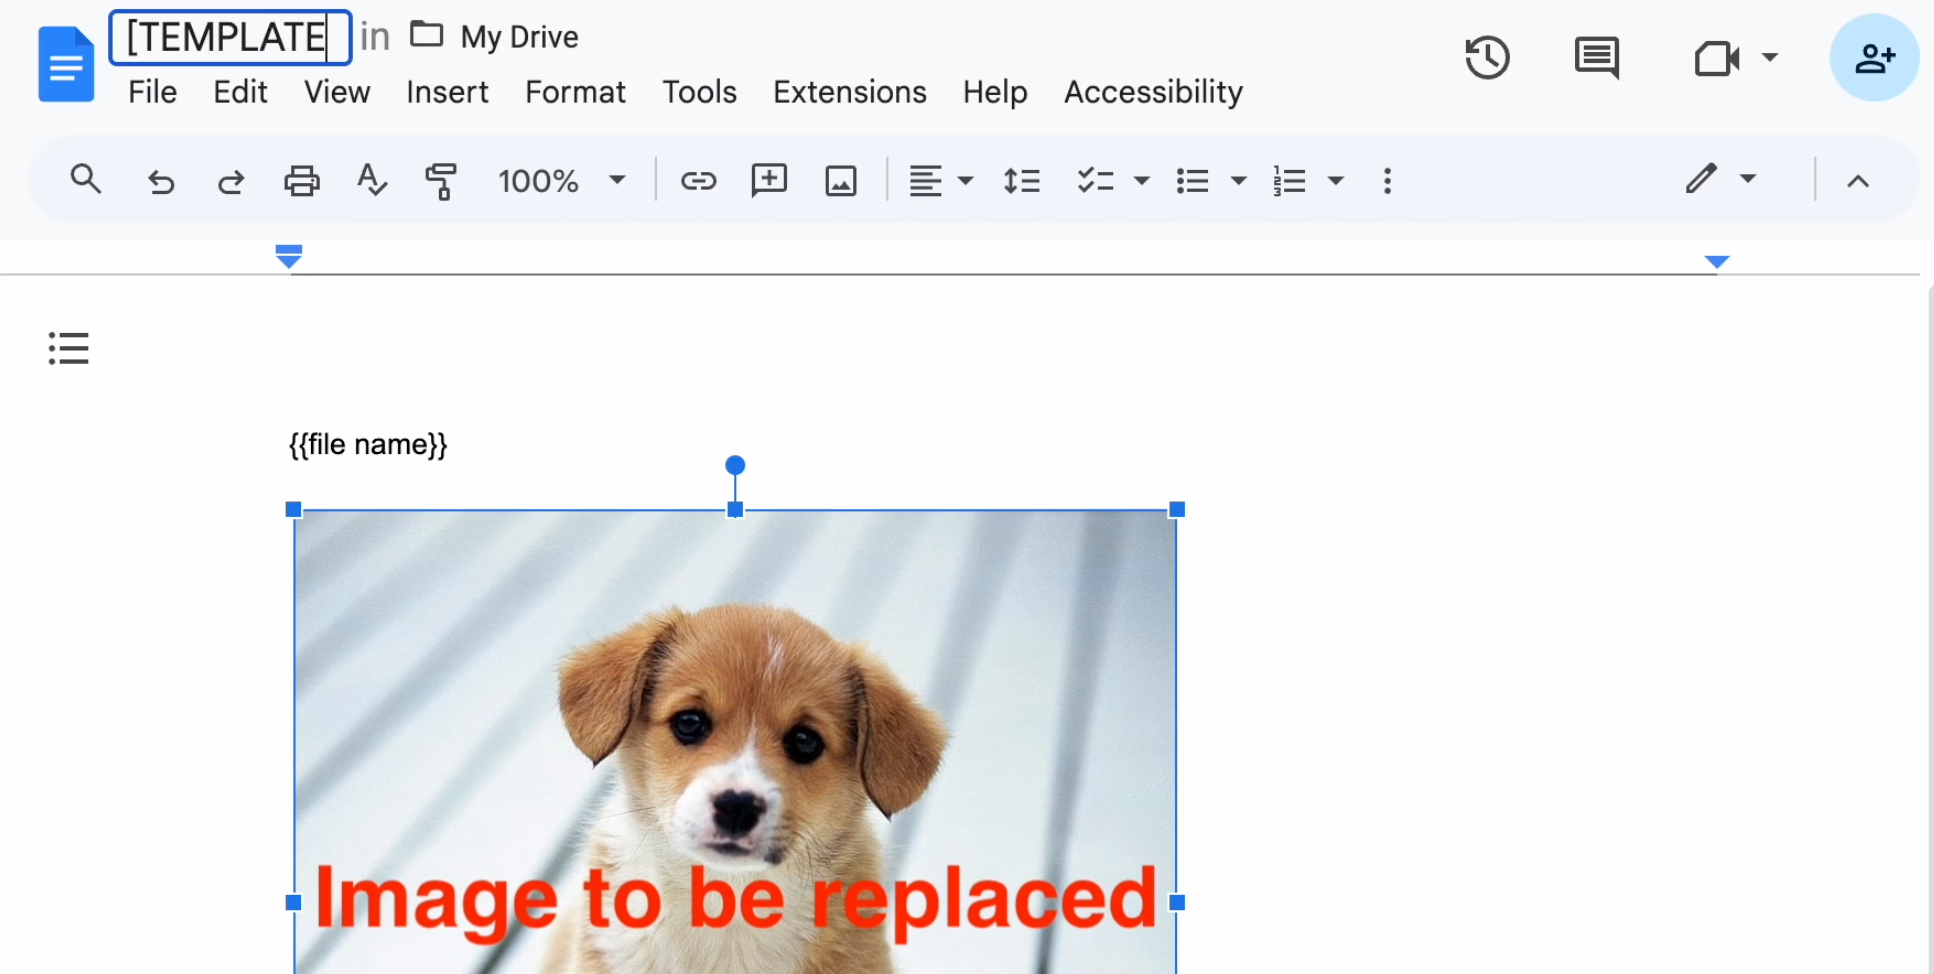Click the My Drive location link
1934x974 pixels.
point(519,37)
